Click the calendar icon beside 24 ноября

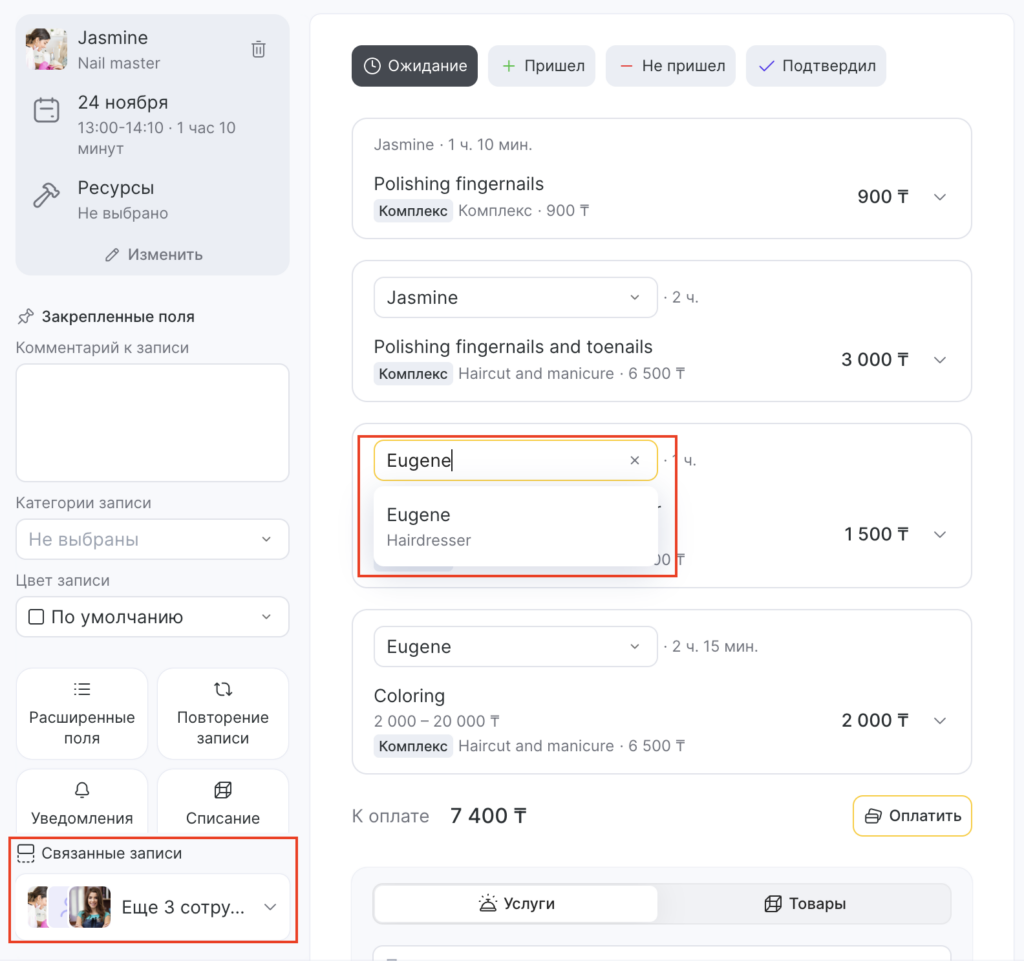tap(46, 110)
